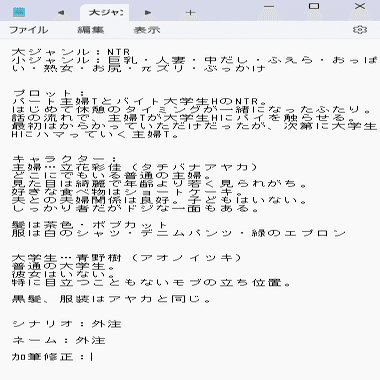This screenshot has width=380, height=380.
Task: Click the 'プロット：' heading line
Action: [49, 93]
